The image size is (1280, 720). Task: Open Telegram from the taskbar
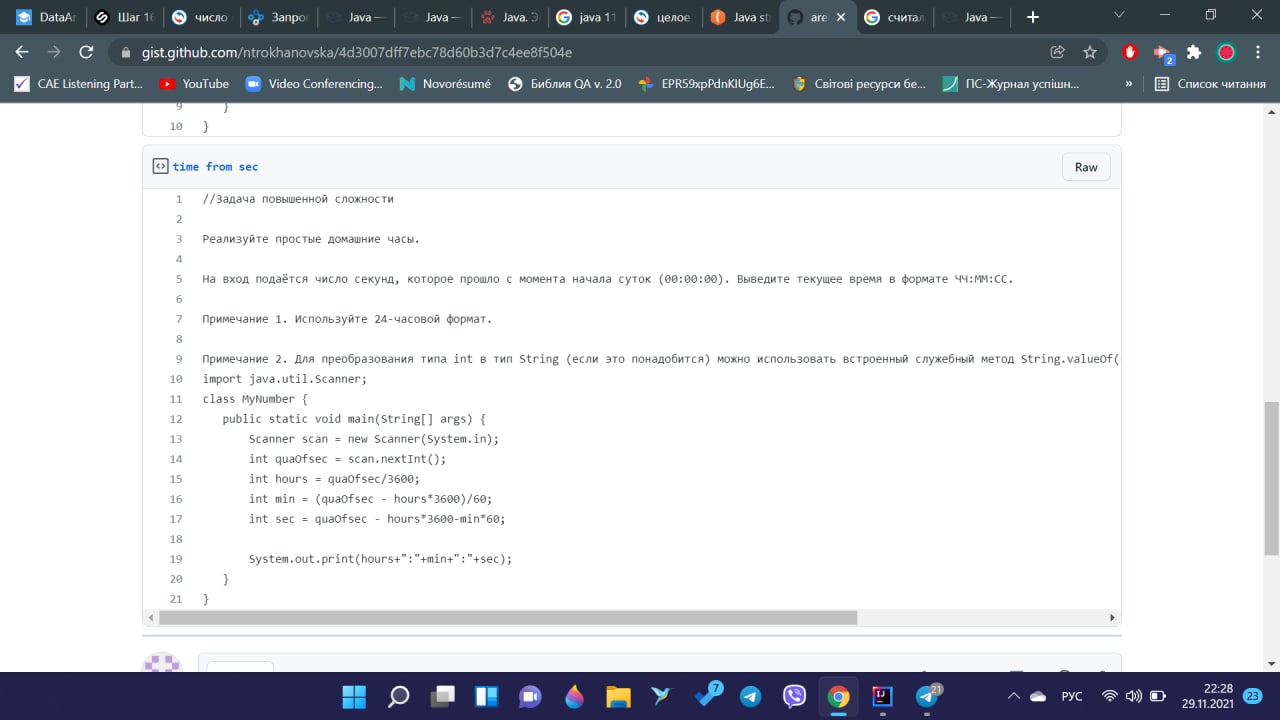point(750,696)
